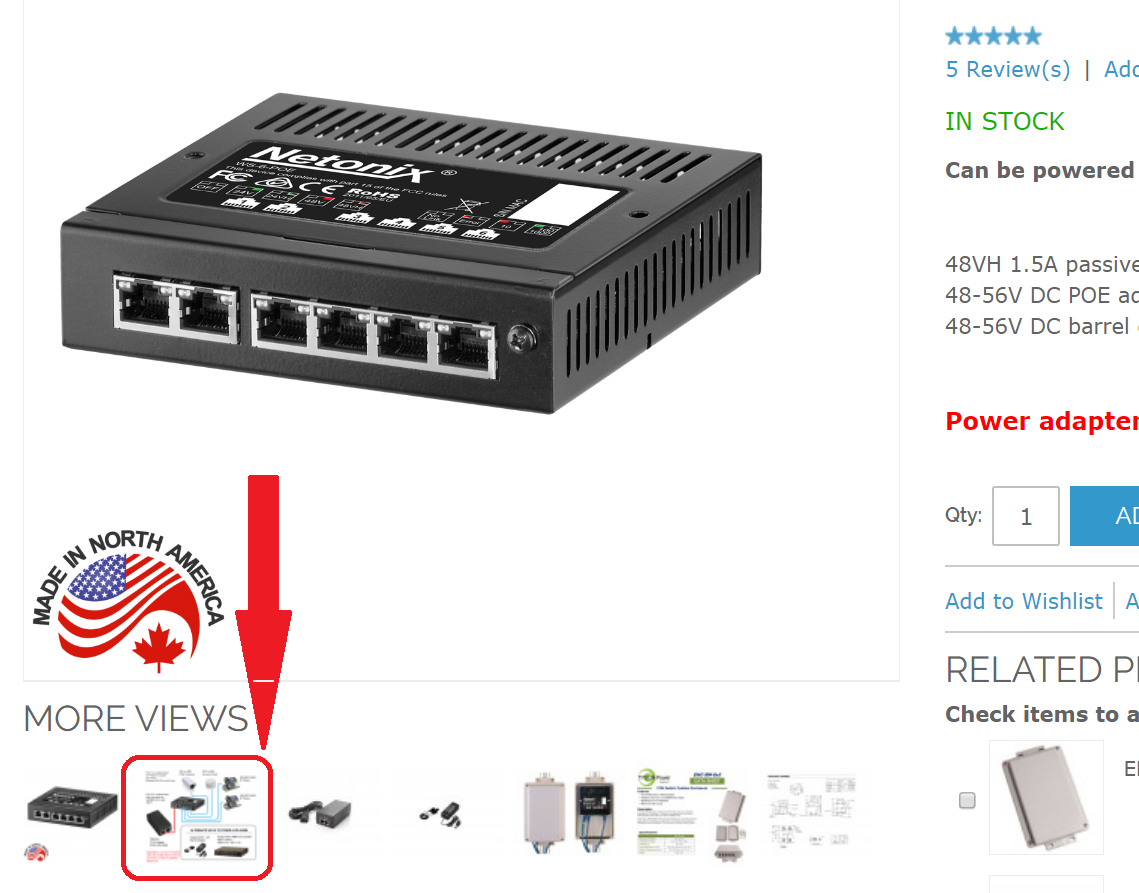Select the first switch thumbnail under More Views
Screen dimensions: 1139x893
(x=71, y=807)
